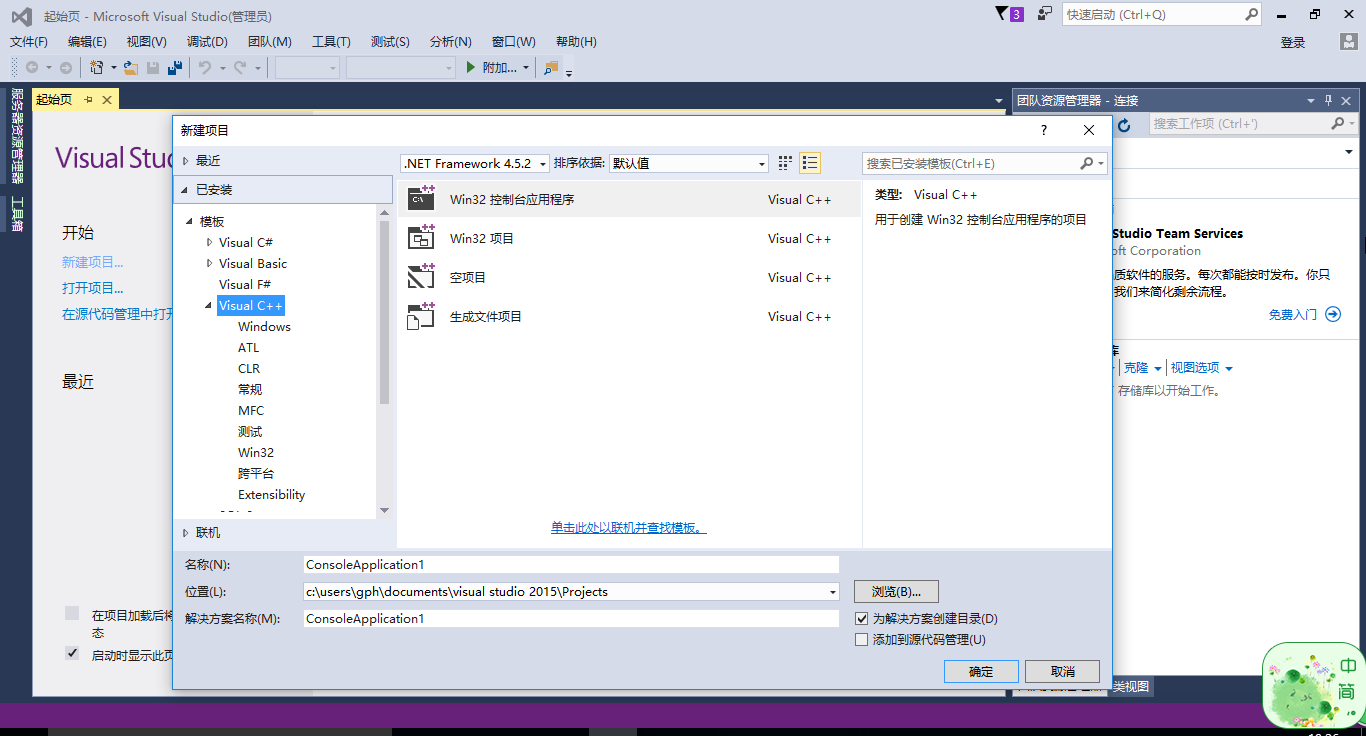The image size is (1366, 736).
Task: Collapse the 已安装 section
Action: 186,190
